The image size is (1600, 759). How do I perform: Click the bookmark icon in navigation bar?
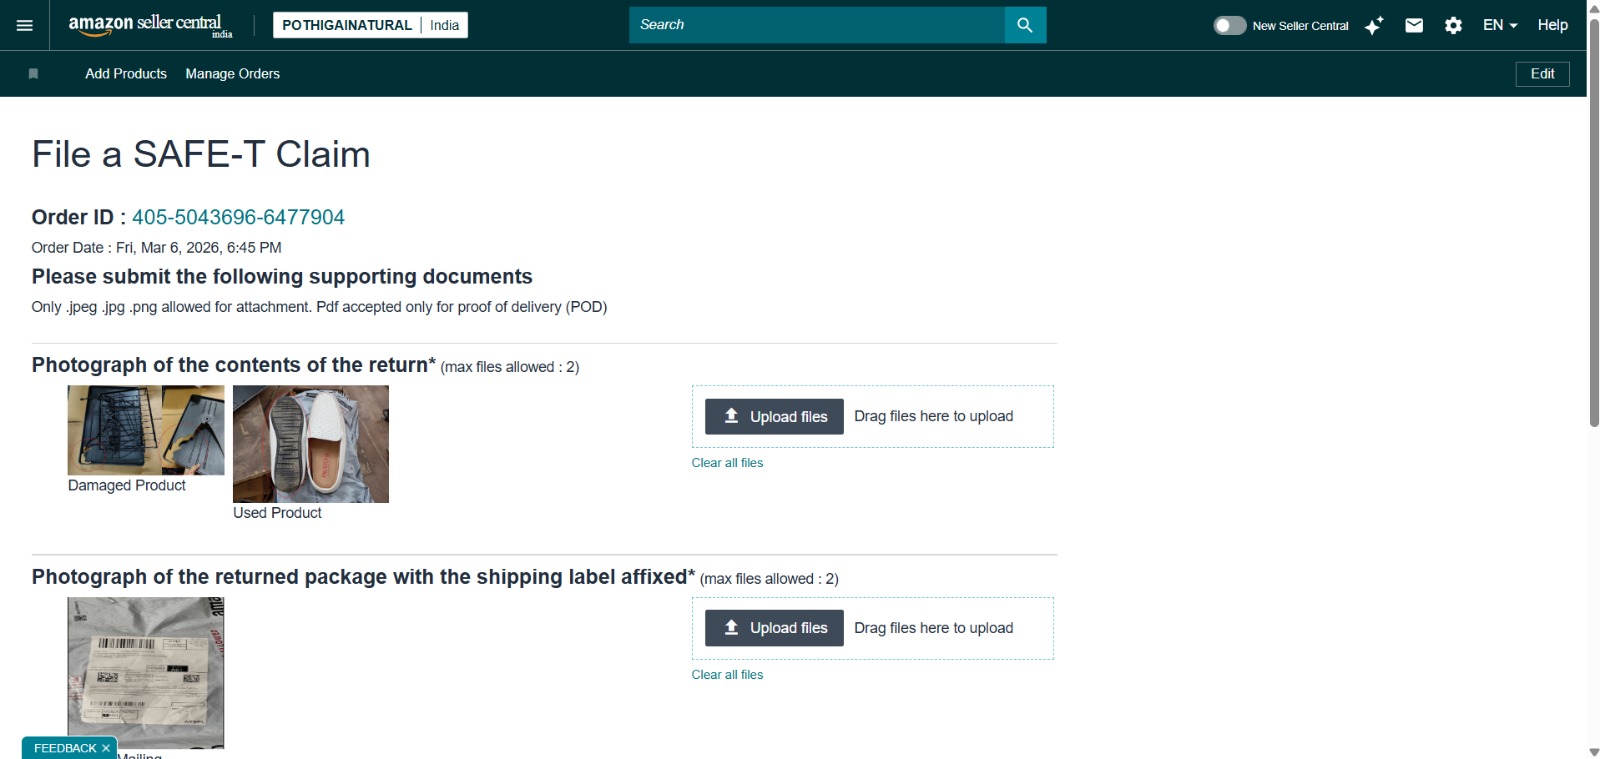pos(33,74)
